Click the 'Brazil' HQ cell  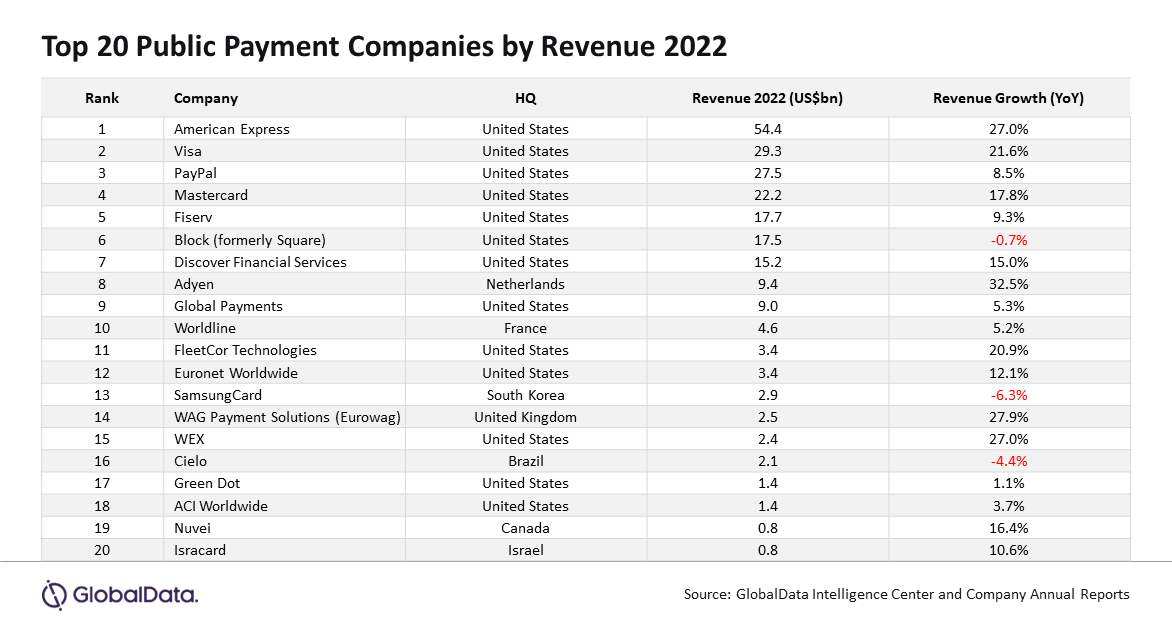[525, 461]
